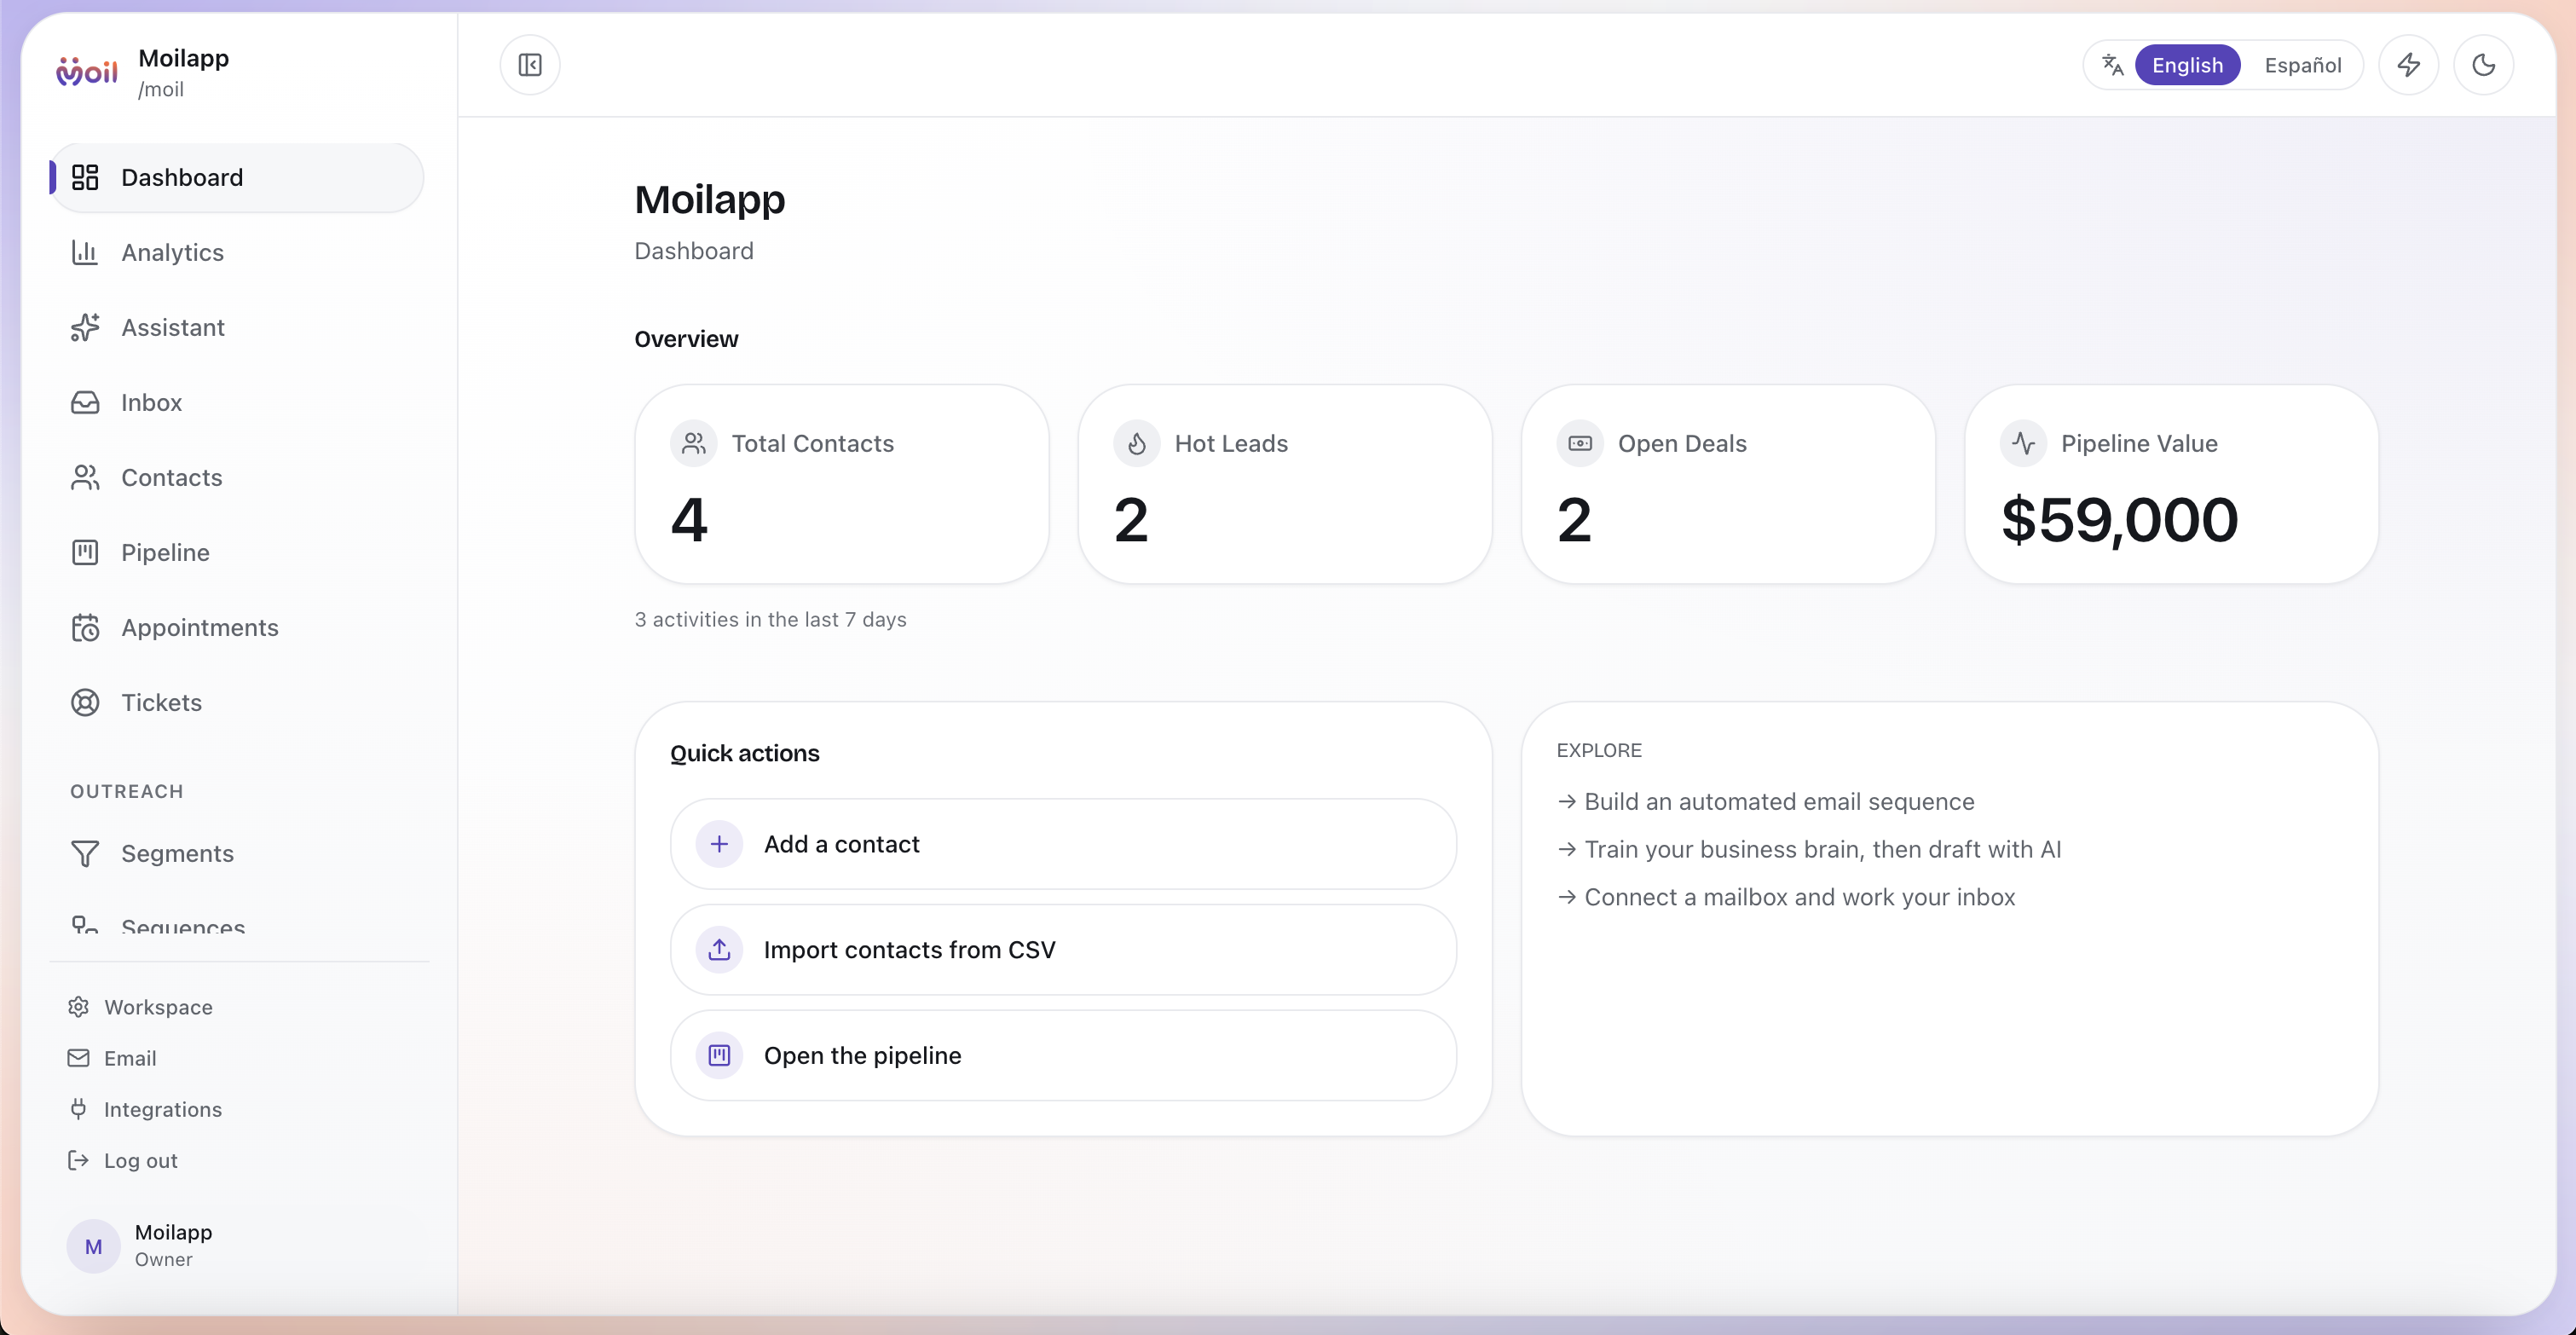This screenshot has height=1335, width=2576.
Task: Click the Open Deals banknote icon
Action: coord(1579,443)
